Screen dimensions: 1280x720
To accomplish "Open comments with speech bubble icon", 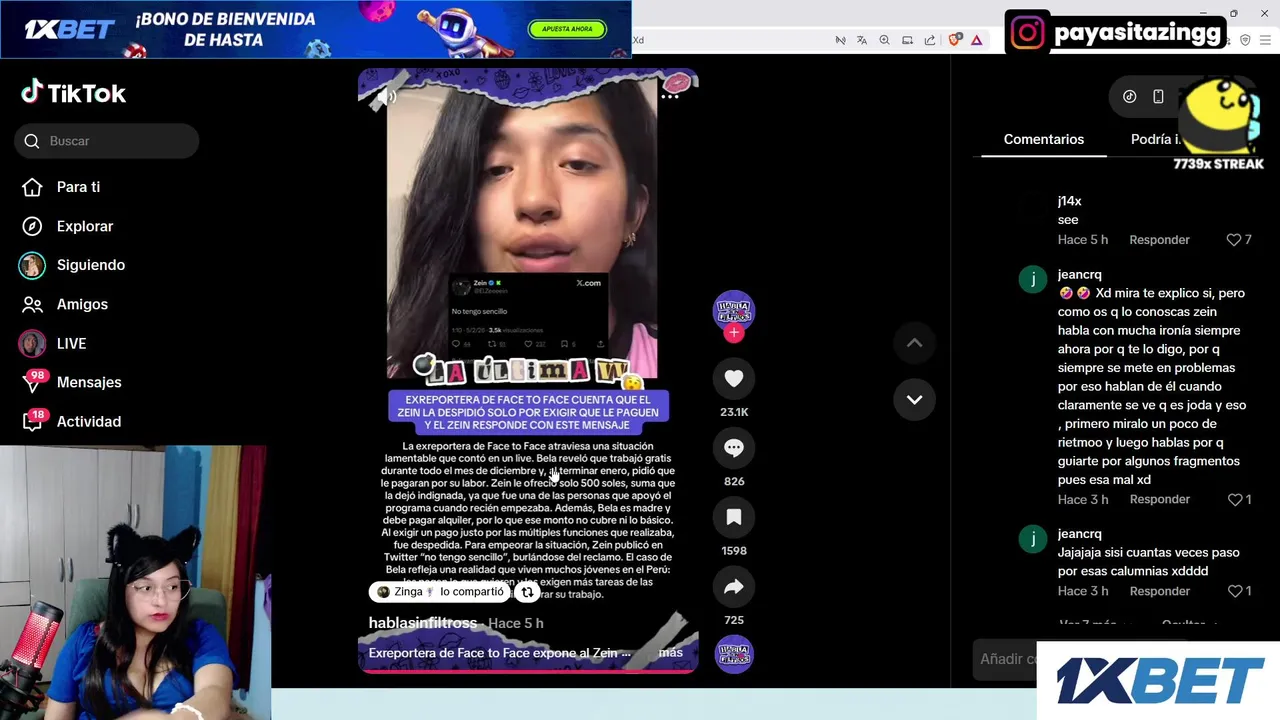I will 734,448.
